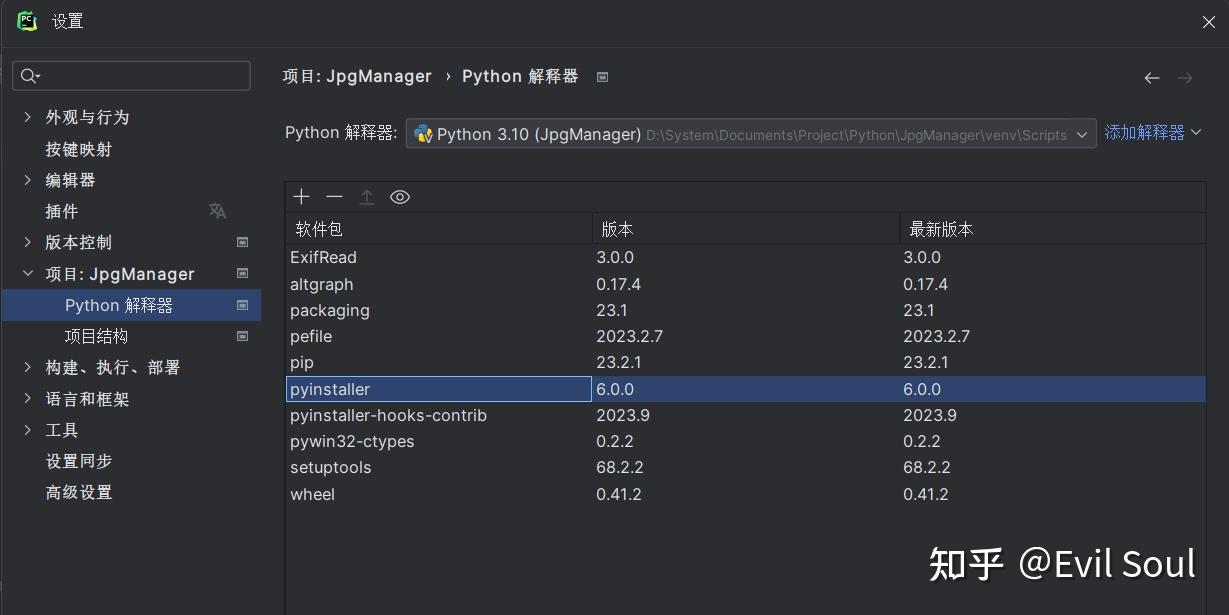This screenshot has height=615, width=1229.
Task: Click the uninstall package minus icon
Action: click(334, 197)
